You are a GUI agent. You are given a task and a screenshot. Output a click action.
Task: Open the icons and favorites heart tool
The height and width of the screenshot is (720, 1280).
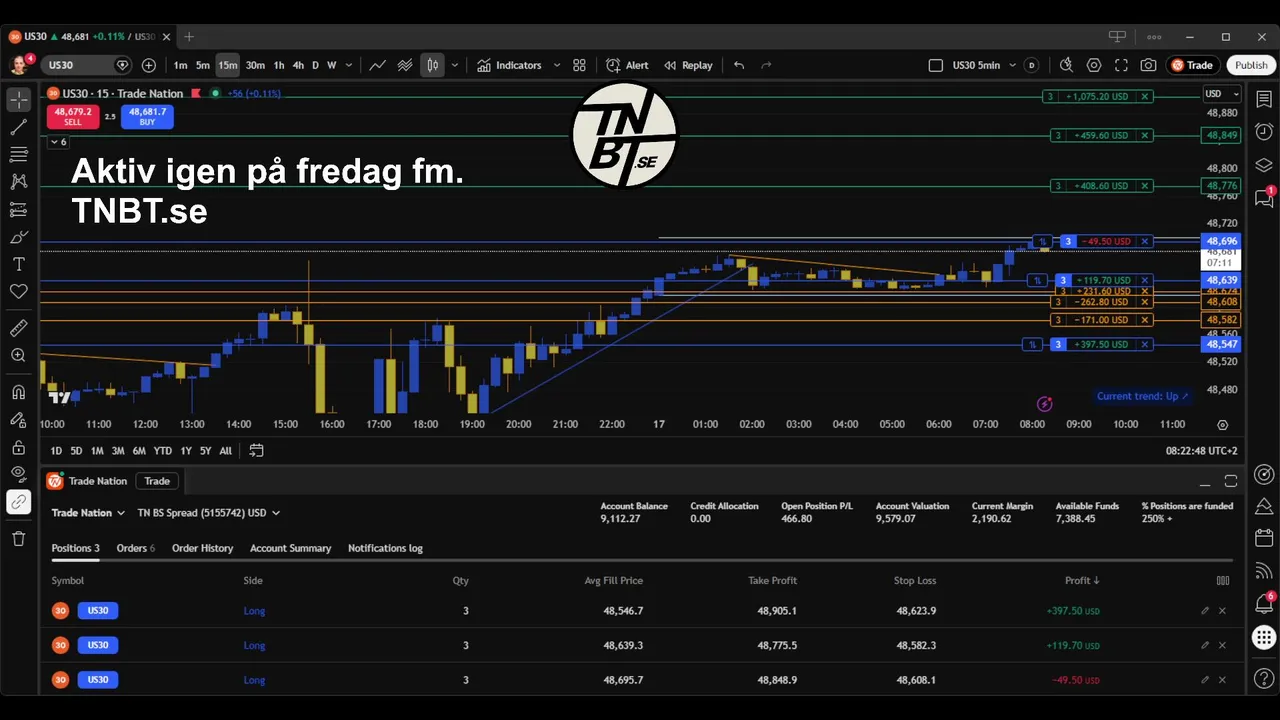pos(18,291)
